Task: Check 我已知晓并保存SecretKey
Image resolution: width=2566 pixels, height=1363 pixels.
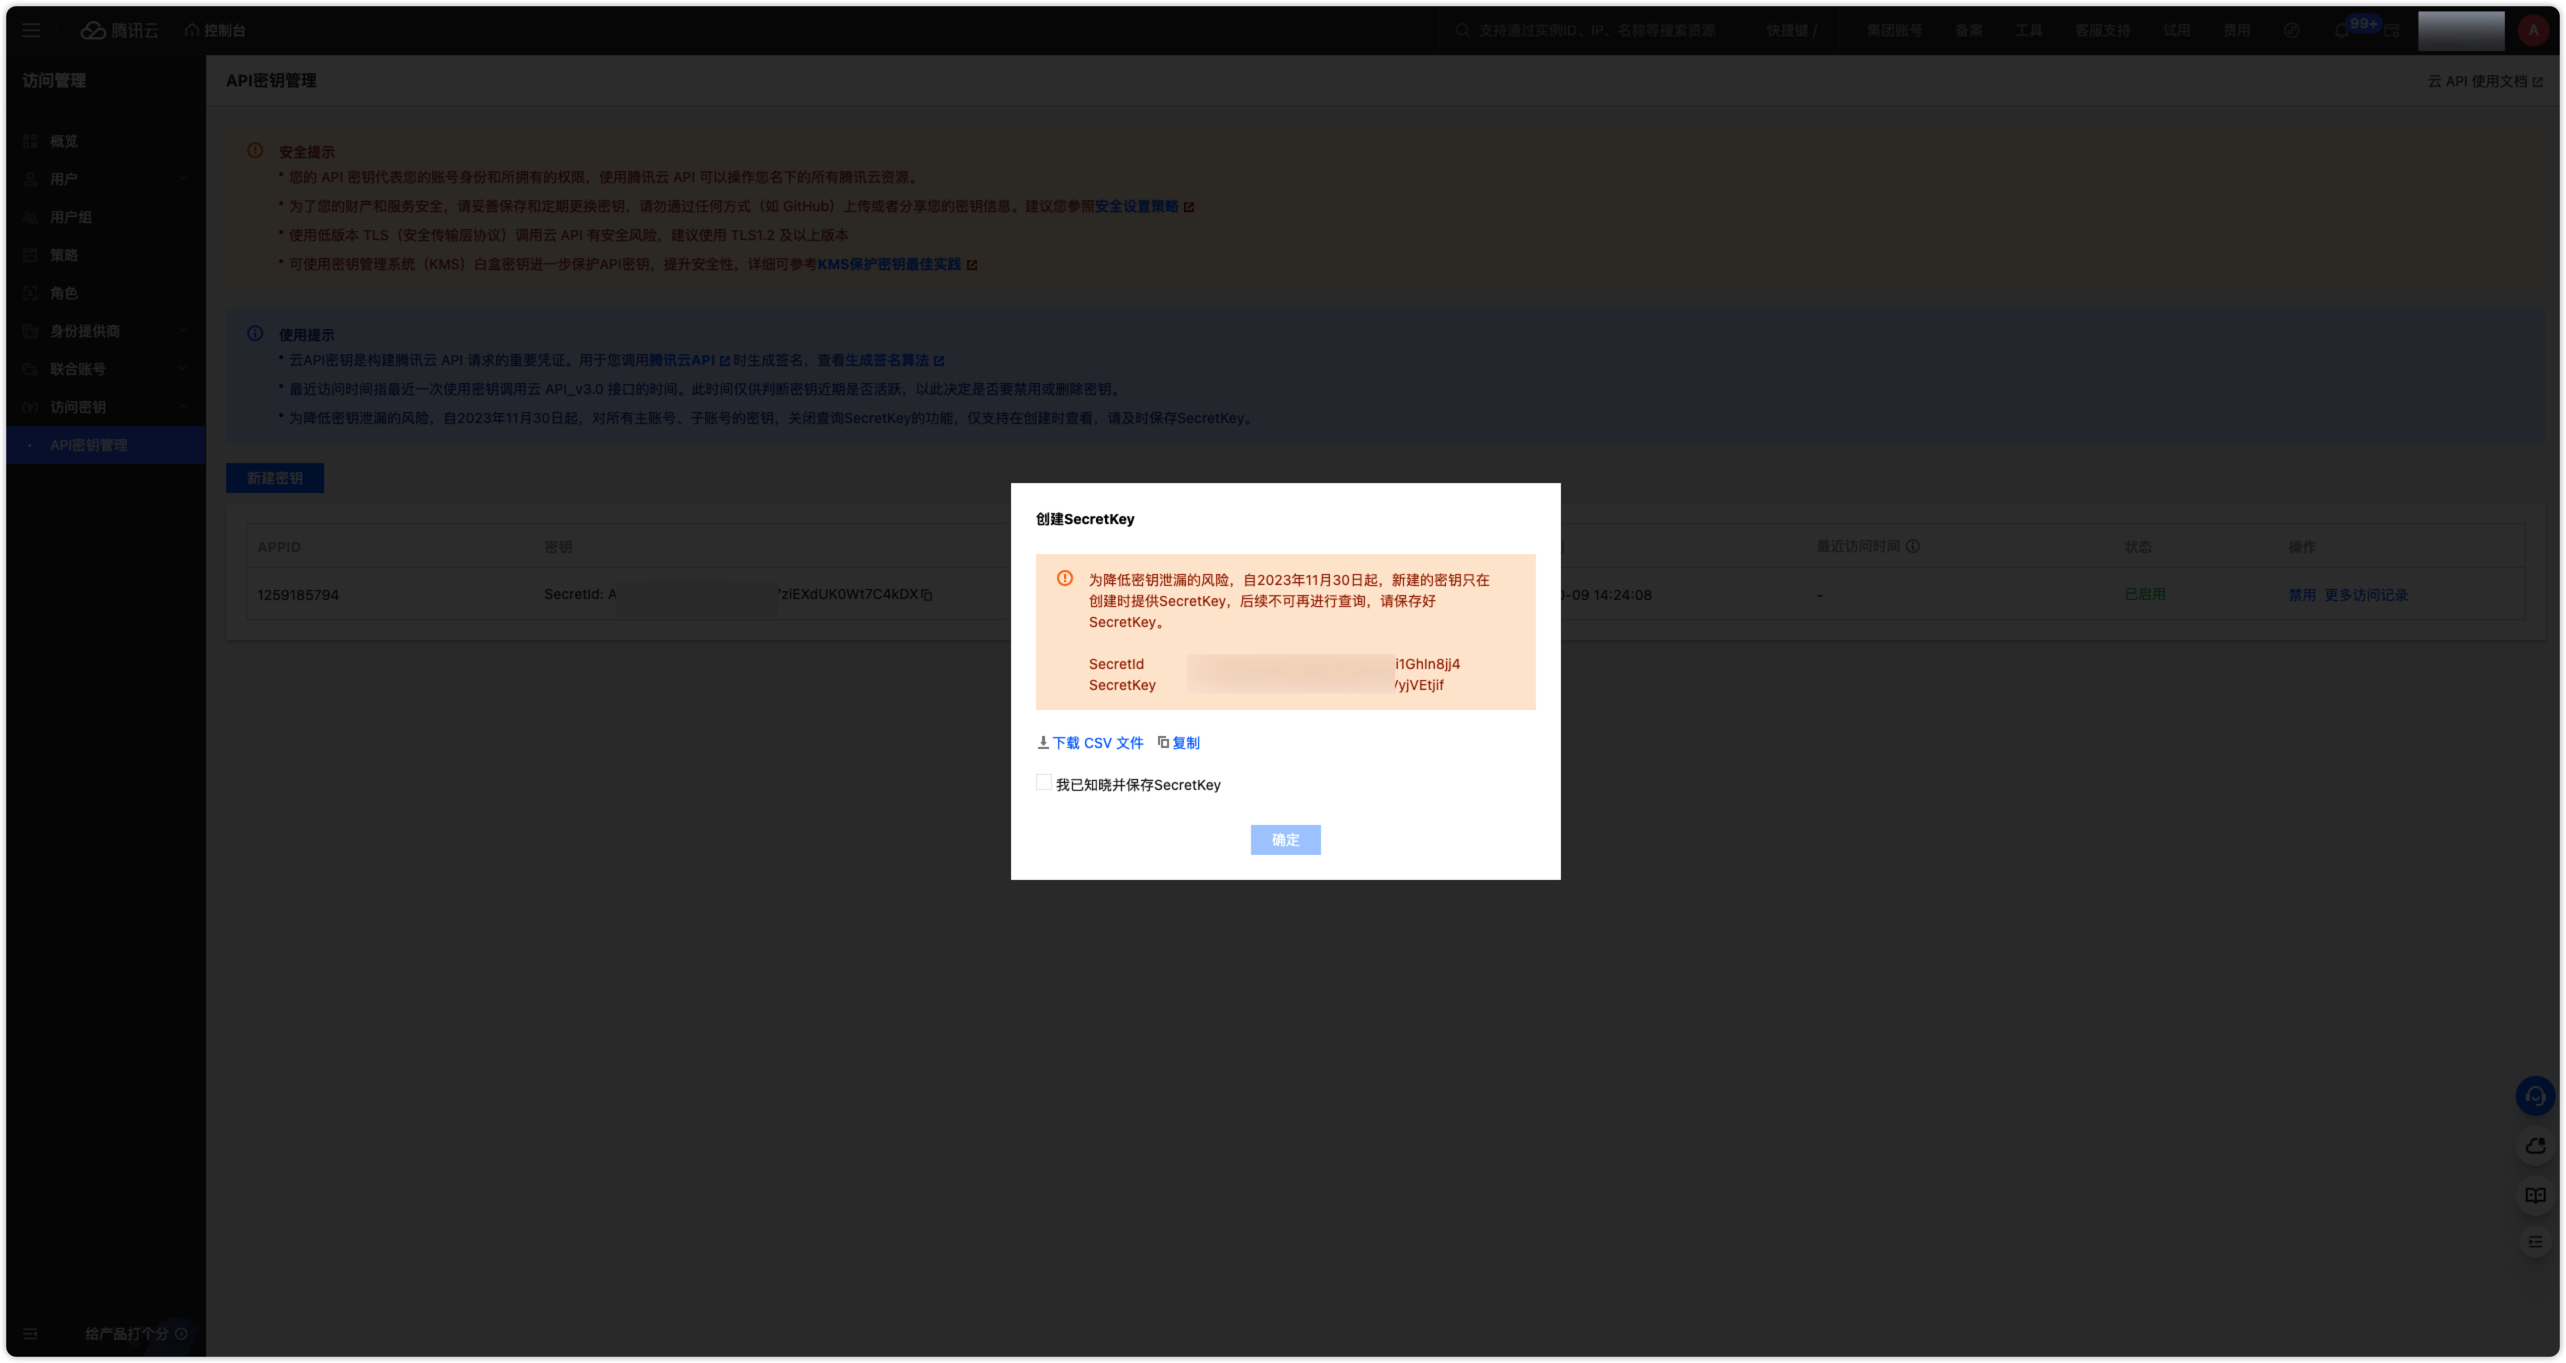Action: 1044,783
